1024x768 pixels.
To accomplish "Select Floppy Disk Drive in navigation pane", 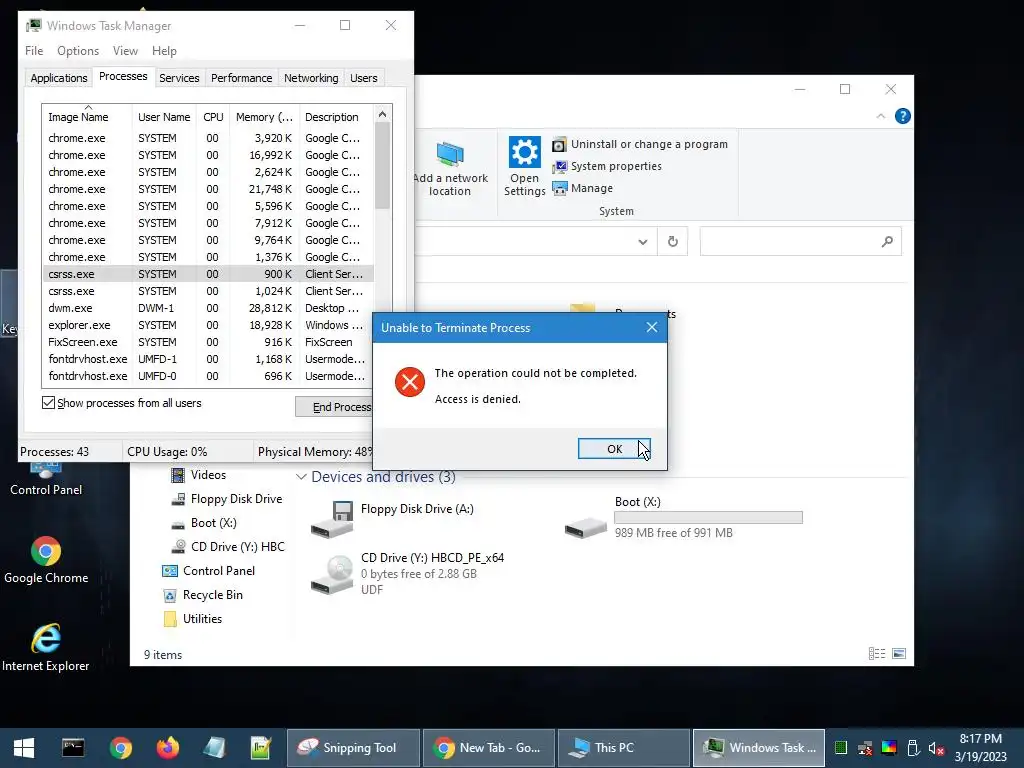I will pyautogui.click(x=227, y=499).
